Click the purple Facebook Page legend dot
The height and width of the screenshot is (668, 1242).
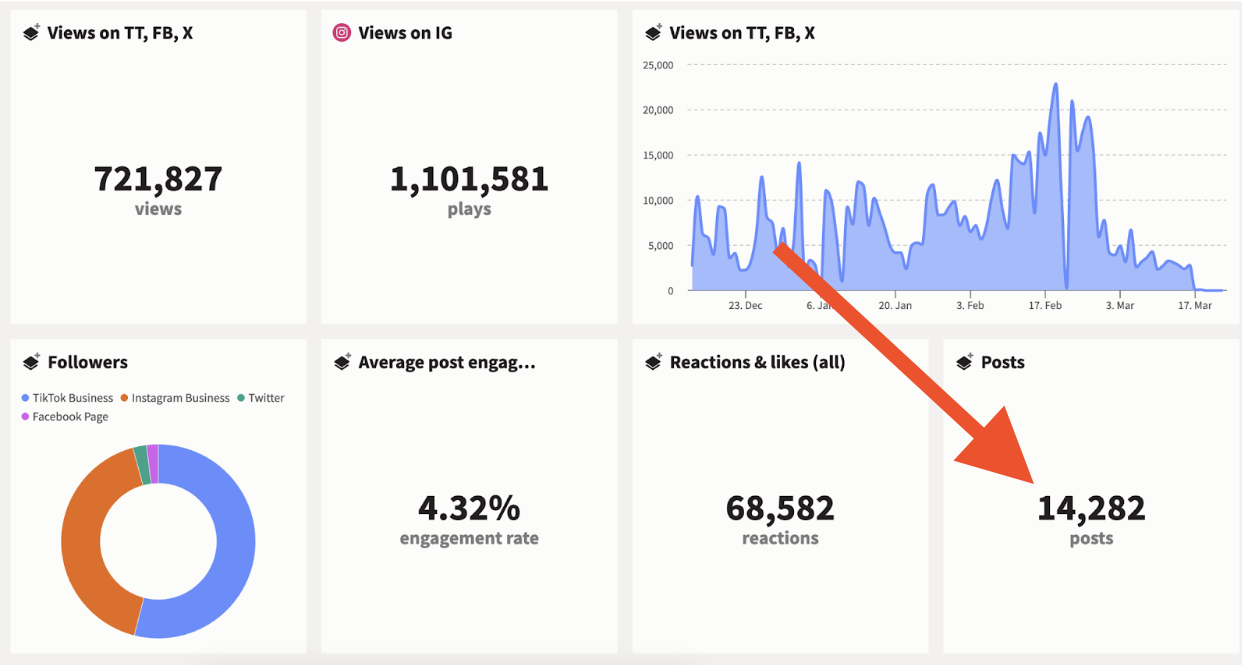click(26, 417)
